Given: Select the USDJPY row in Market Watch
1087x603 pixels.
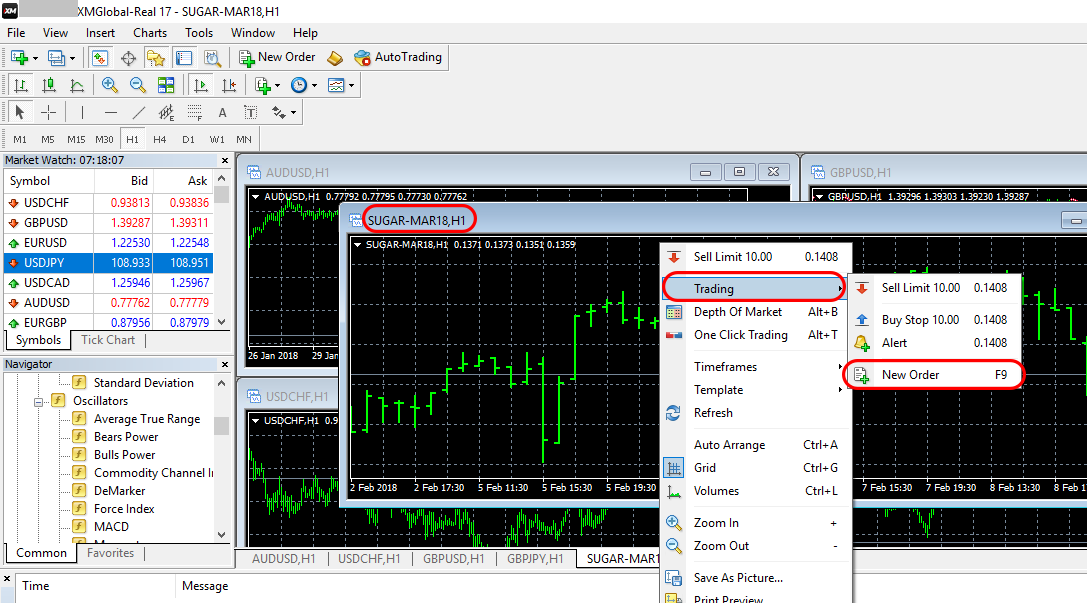Looking at the screenshot, I should tap(108, 263).
